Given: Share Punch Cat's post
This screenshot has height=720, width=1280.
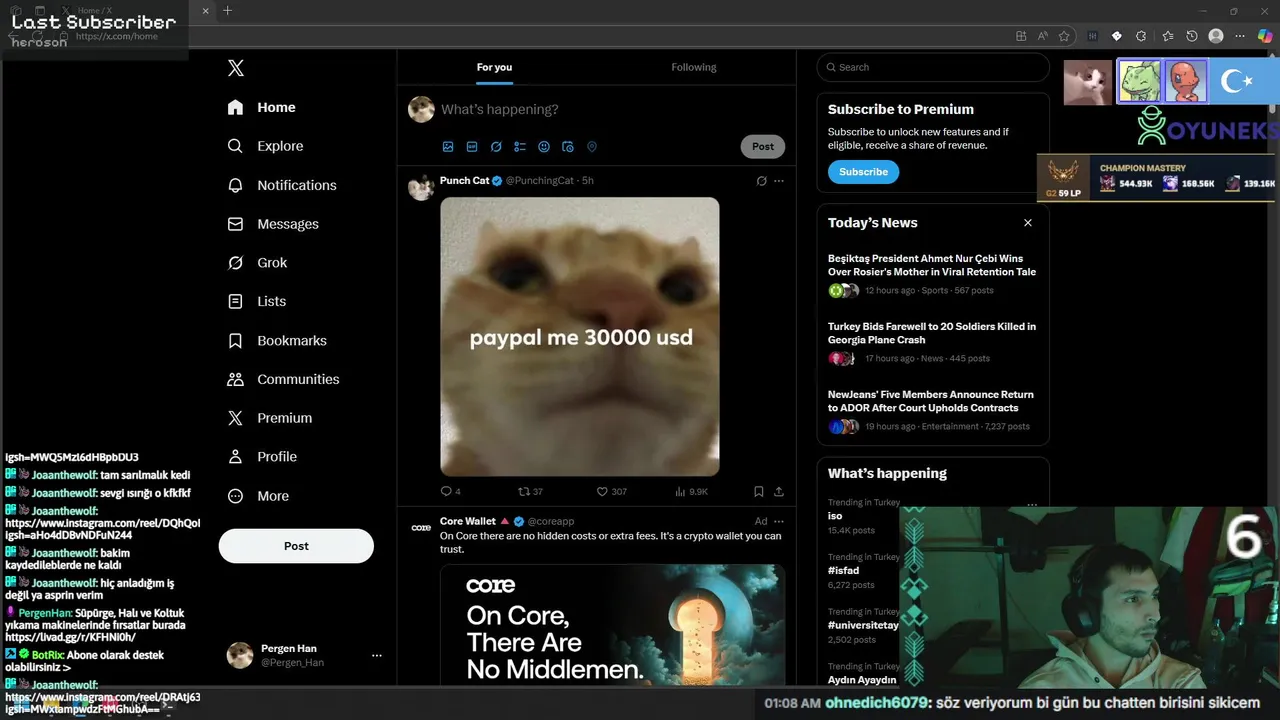Looking at the screenshot, I should (779, 491).
